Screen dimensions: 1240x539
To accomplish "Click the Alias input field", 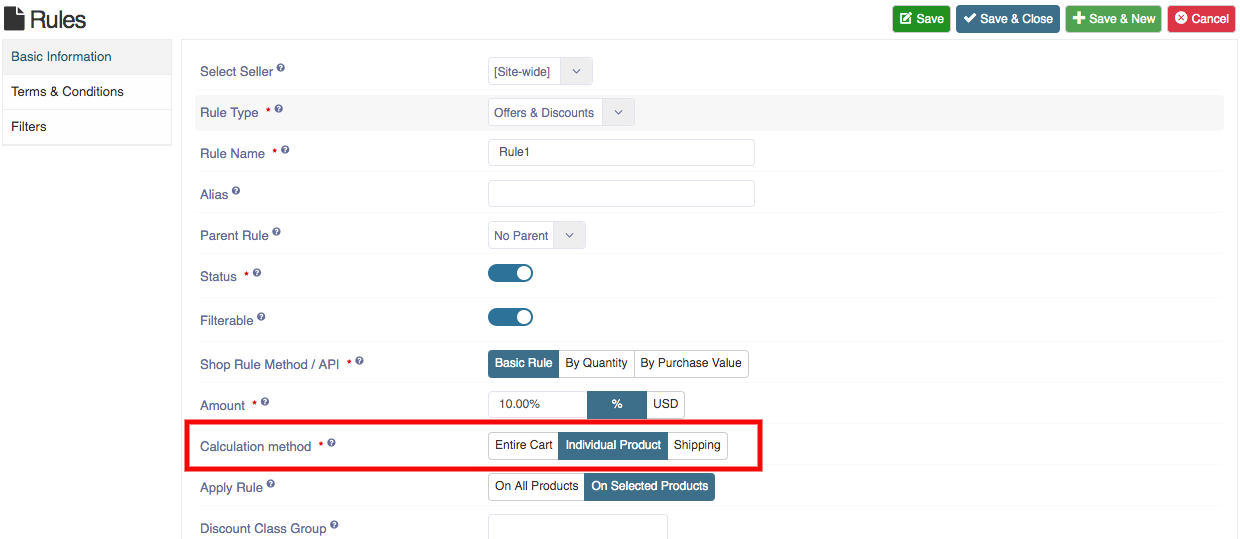I will pos(621,193).
